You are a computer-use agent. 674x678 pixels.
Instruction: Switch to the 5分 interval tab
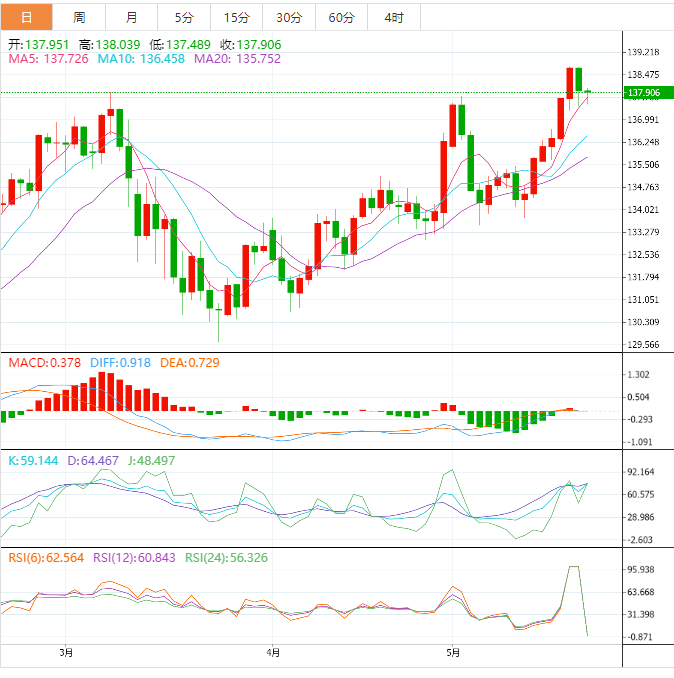[185, 17]
